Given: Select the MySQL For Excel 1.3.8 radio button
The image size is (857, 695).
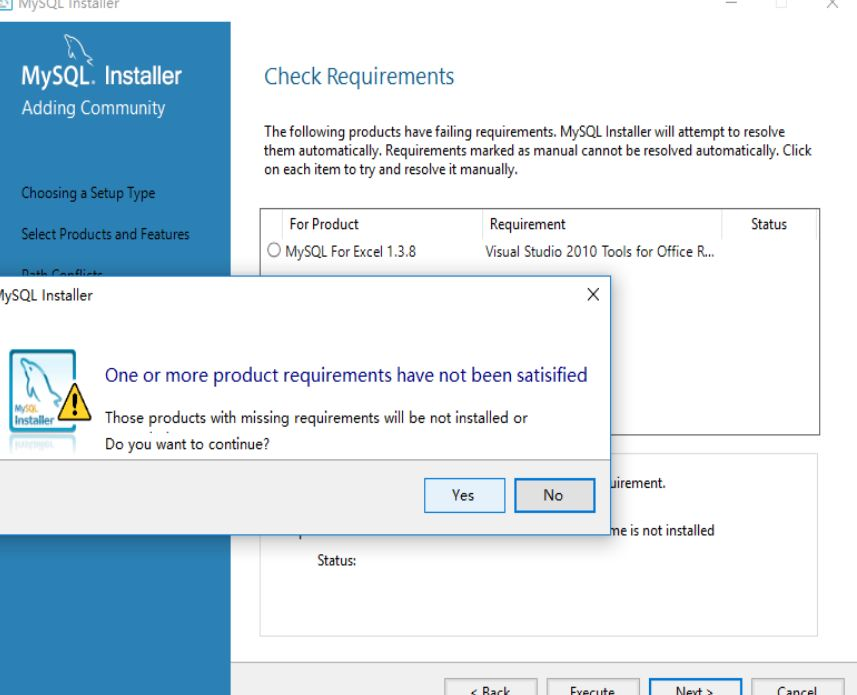Looking at the screenshot, I should click(x=274, y=250).
